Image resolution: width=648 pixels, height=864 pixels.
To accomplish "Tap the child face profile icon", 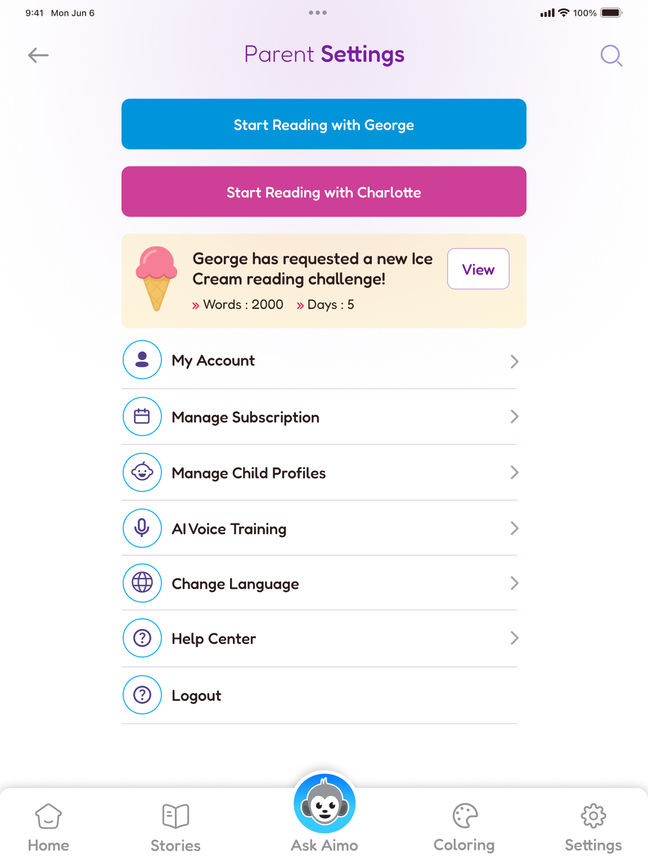I will click(142, 472).
